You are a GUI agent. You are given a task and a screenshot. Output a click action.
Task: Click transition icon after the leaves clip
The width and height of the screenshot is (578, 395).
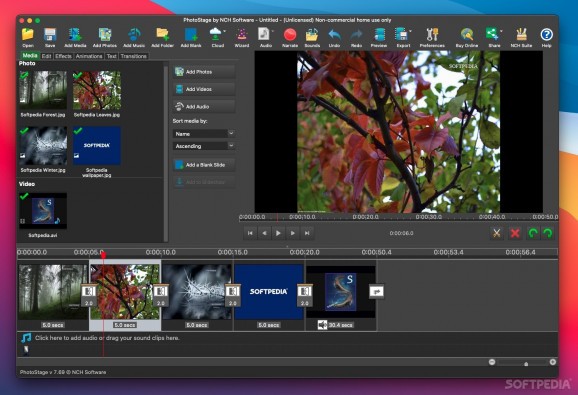pyautogui.click(x=161, y=295)
